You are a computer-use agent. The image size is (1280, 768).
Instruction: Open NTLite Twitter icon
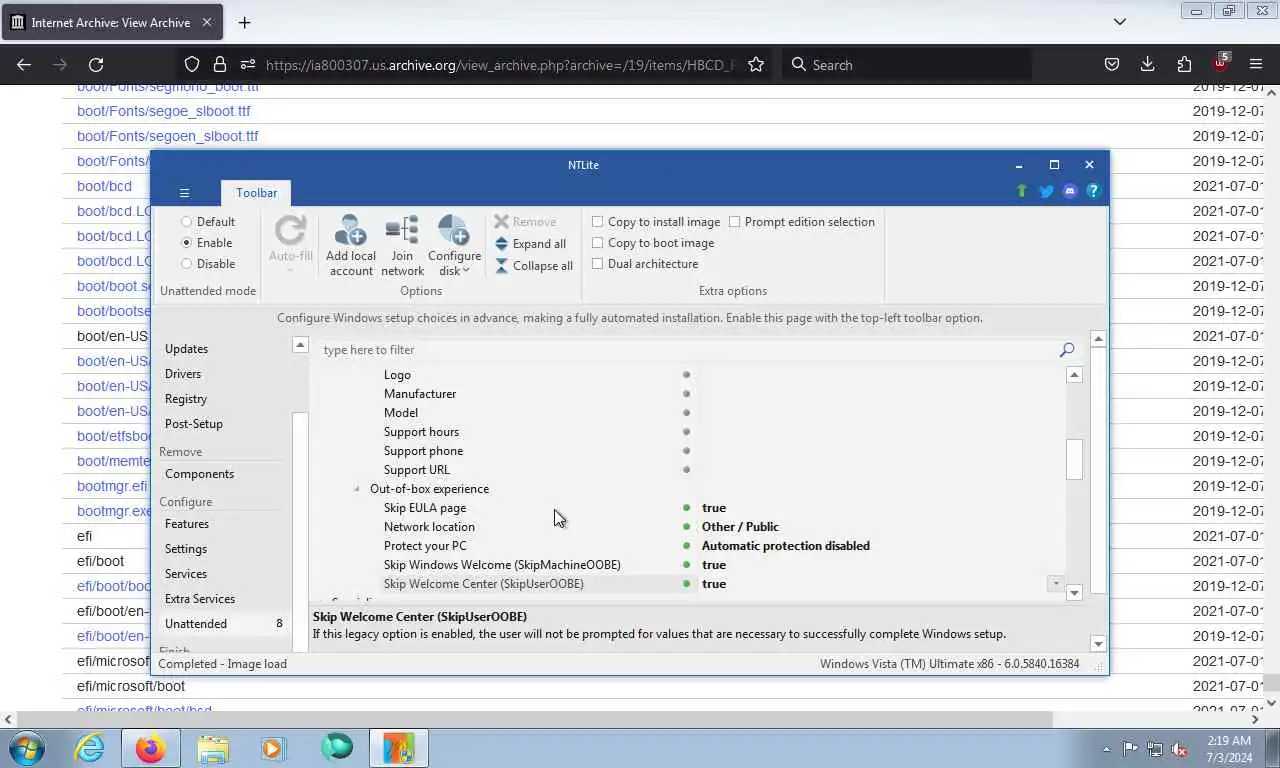pos(1046,191)
